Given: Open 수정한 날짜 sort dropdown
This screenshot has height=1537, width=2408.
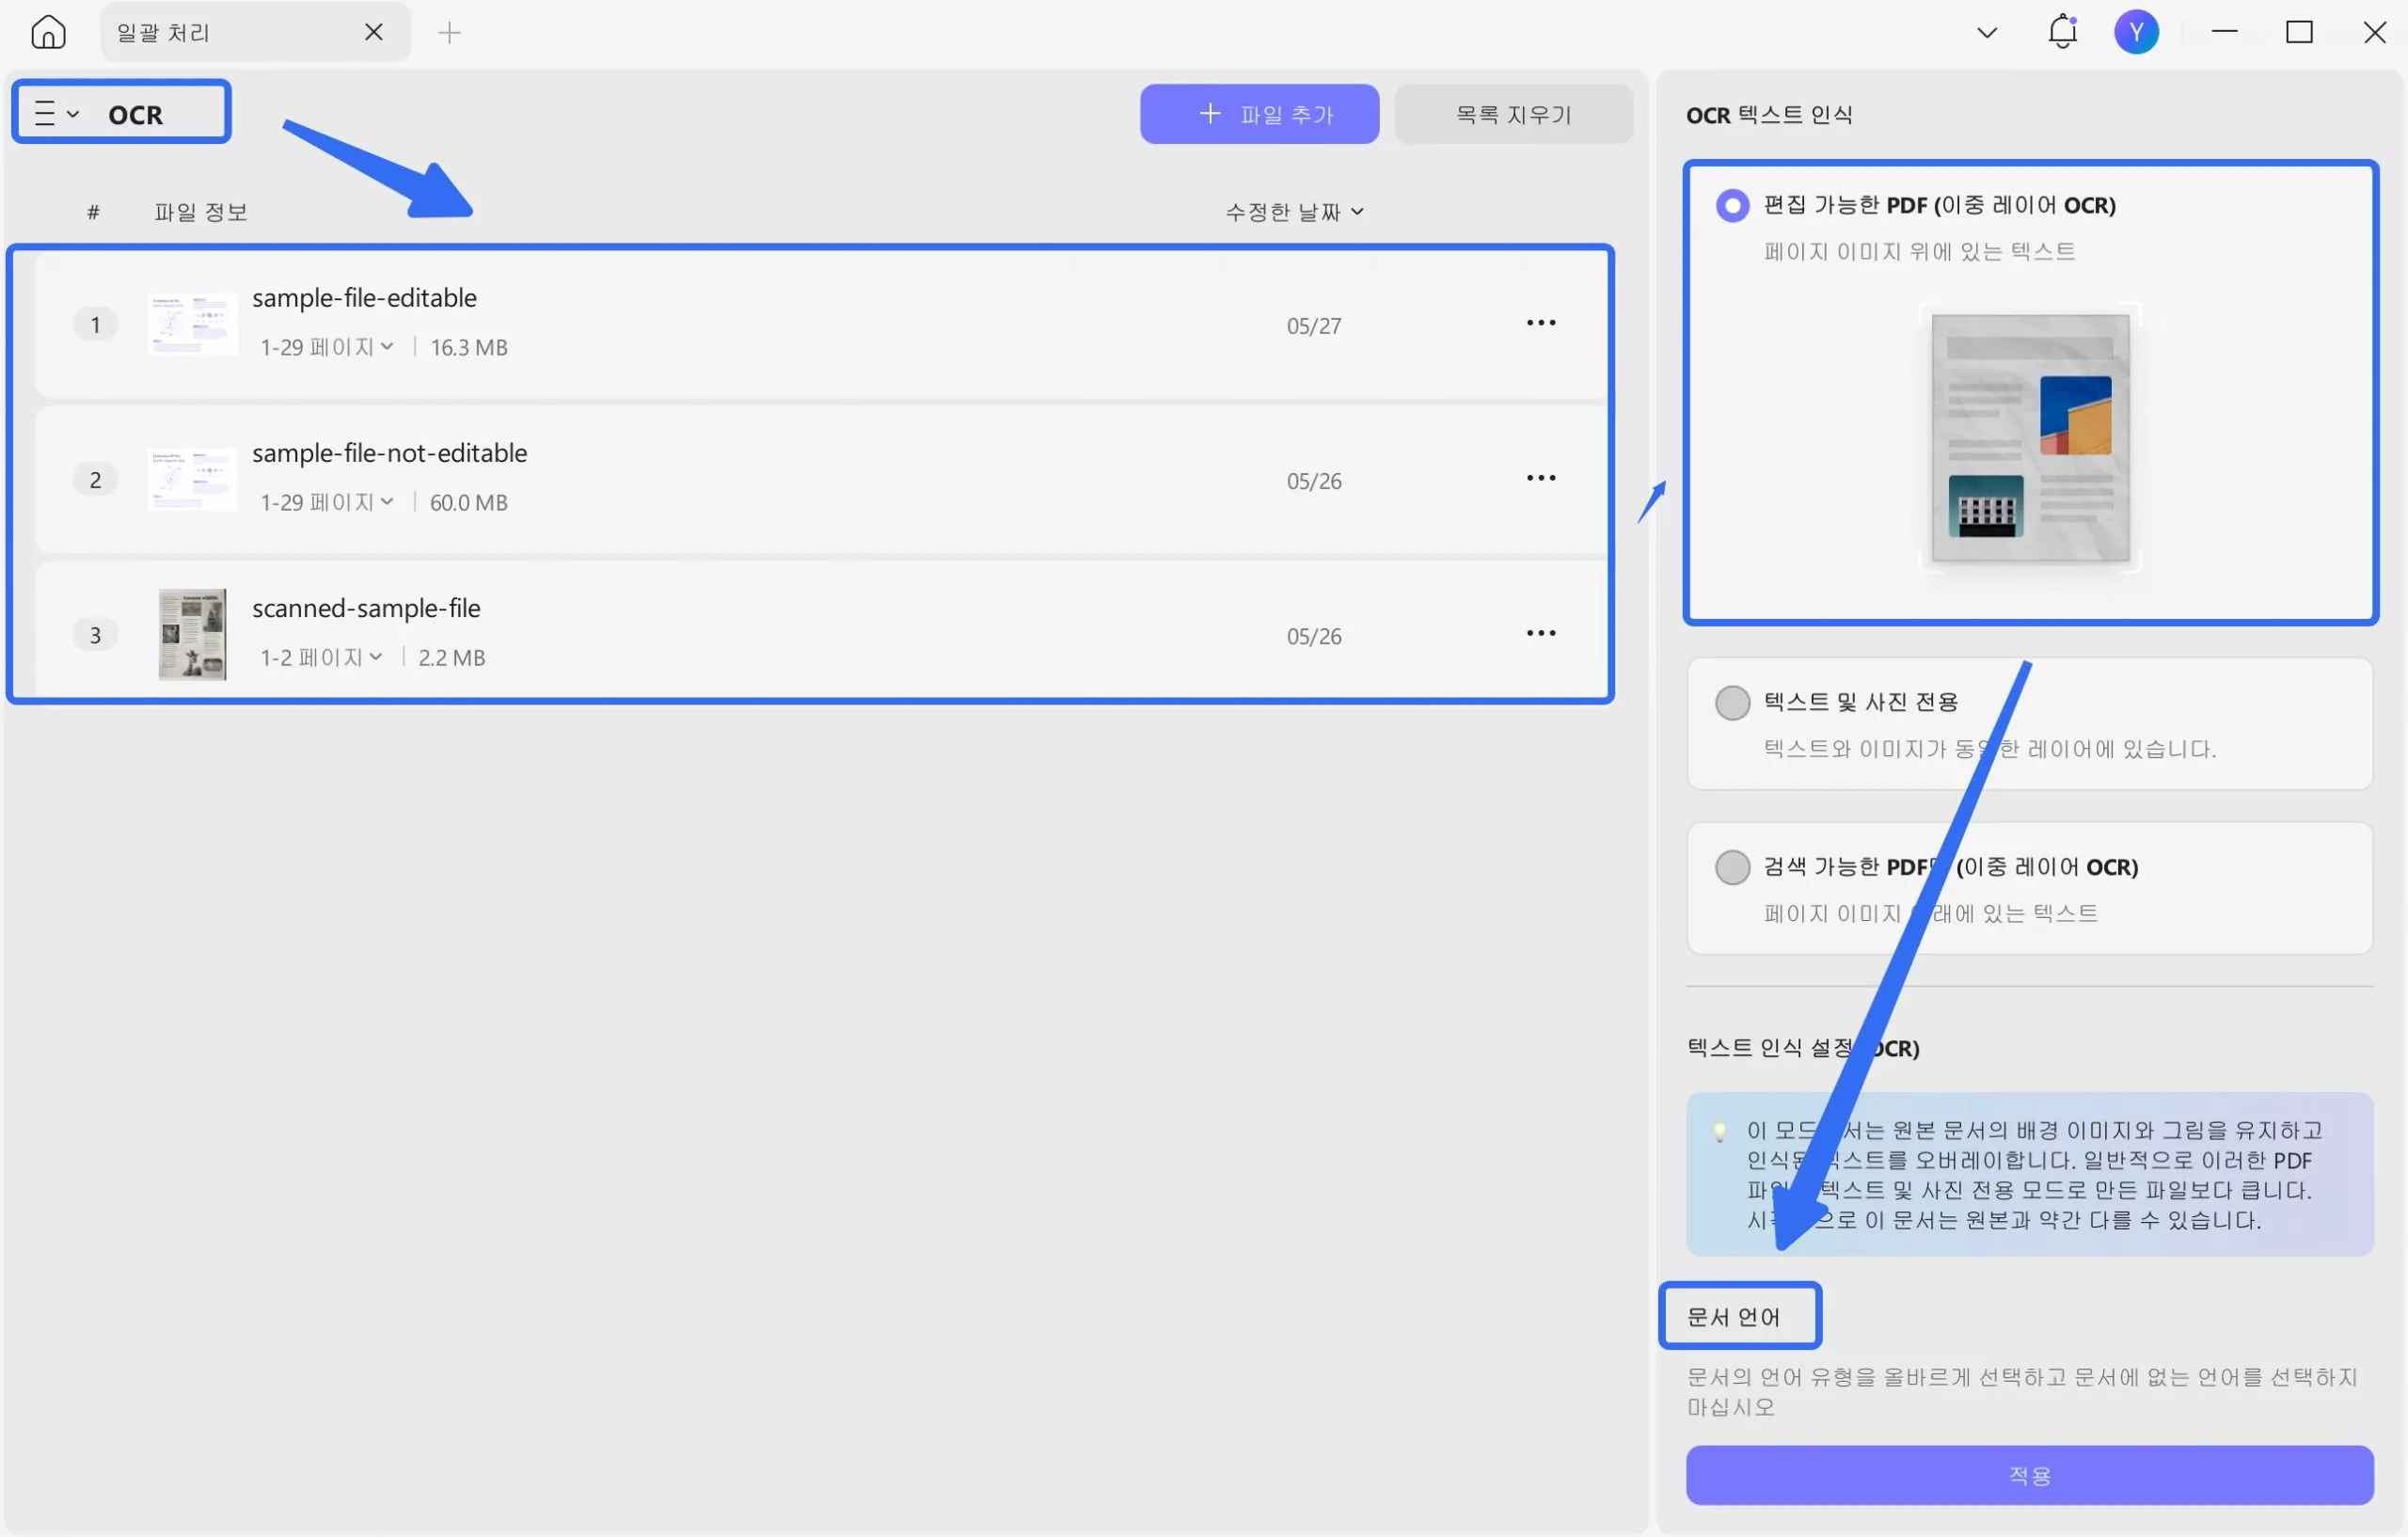Looking at the screenshot, I should point(1294,212).
